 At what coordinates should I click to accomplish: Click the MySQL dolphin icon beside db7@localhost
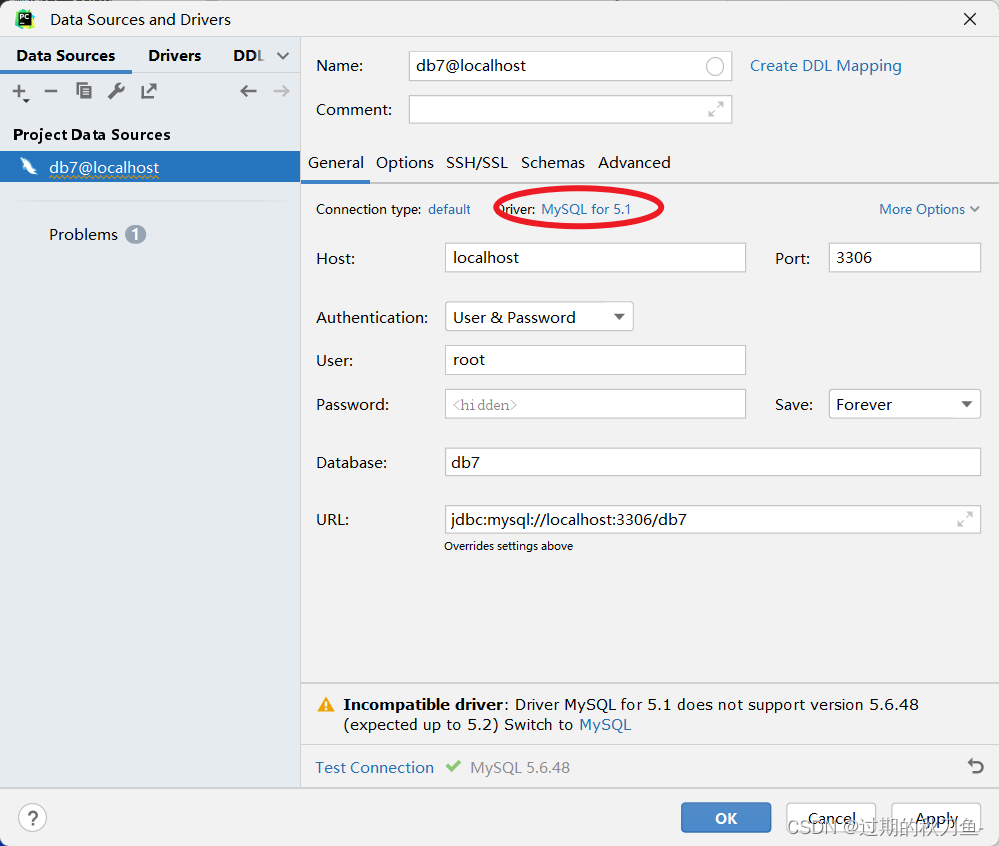(28, 167)
